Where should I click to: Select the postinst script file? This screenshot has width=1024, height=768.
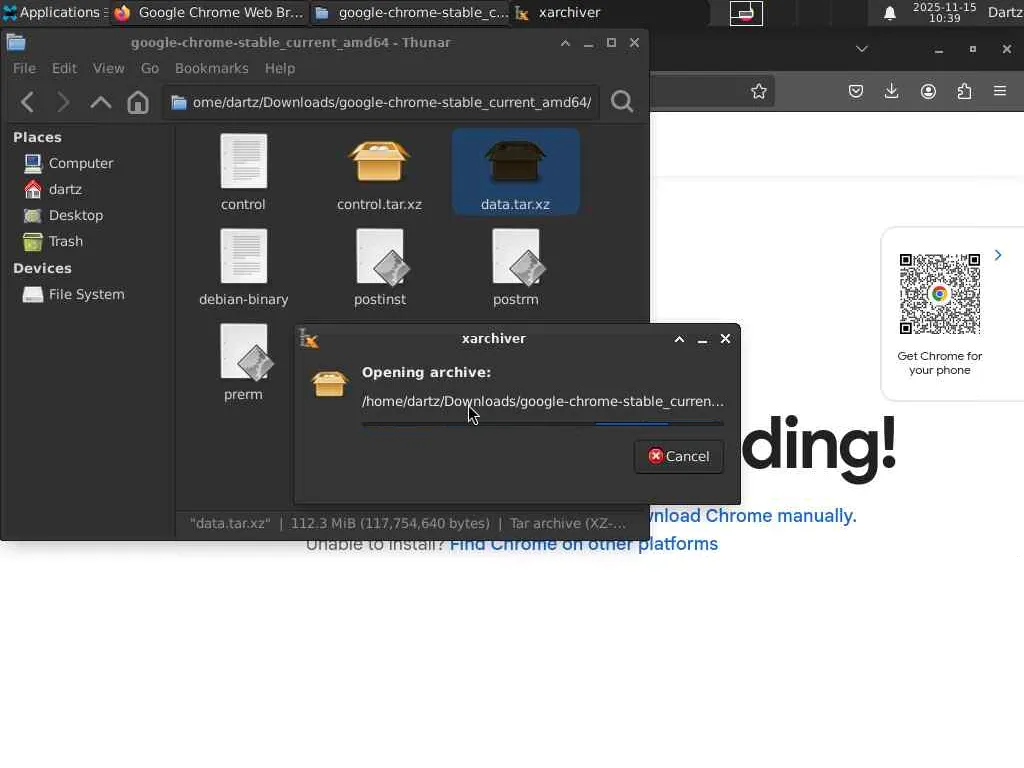pyautogui.click(x=379, y=268)
